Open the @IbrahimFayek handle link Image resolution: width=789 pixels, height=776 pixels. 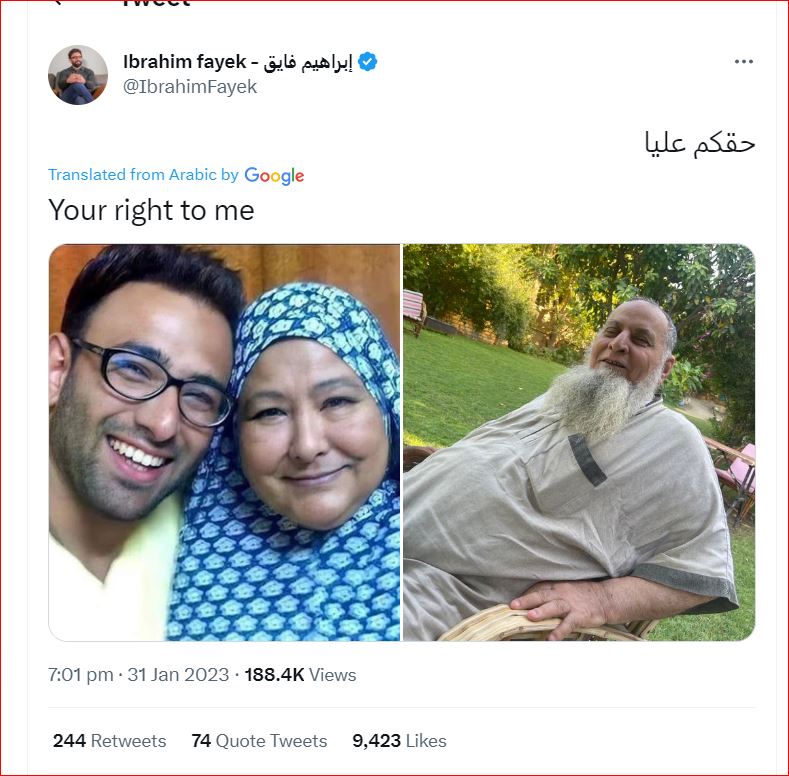(x=190, y=87)
